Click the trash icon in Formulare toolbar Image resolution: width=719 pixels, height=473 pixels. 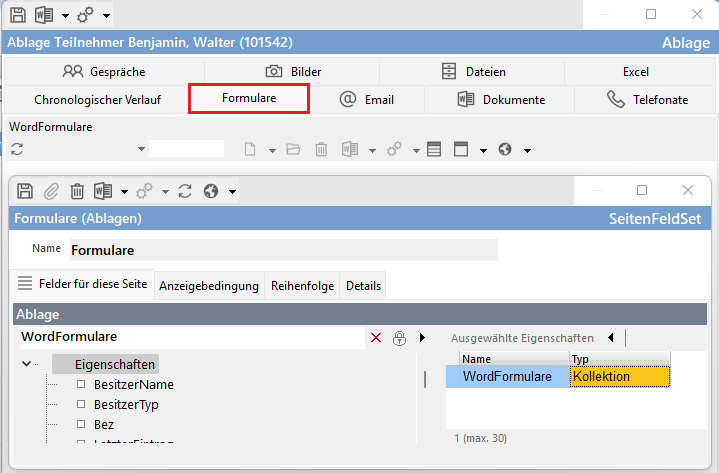77,191
